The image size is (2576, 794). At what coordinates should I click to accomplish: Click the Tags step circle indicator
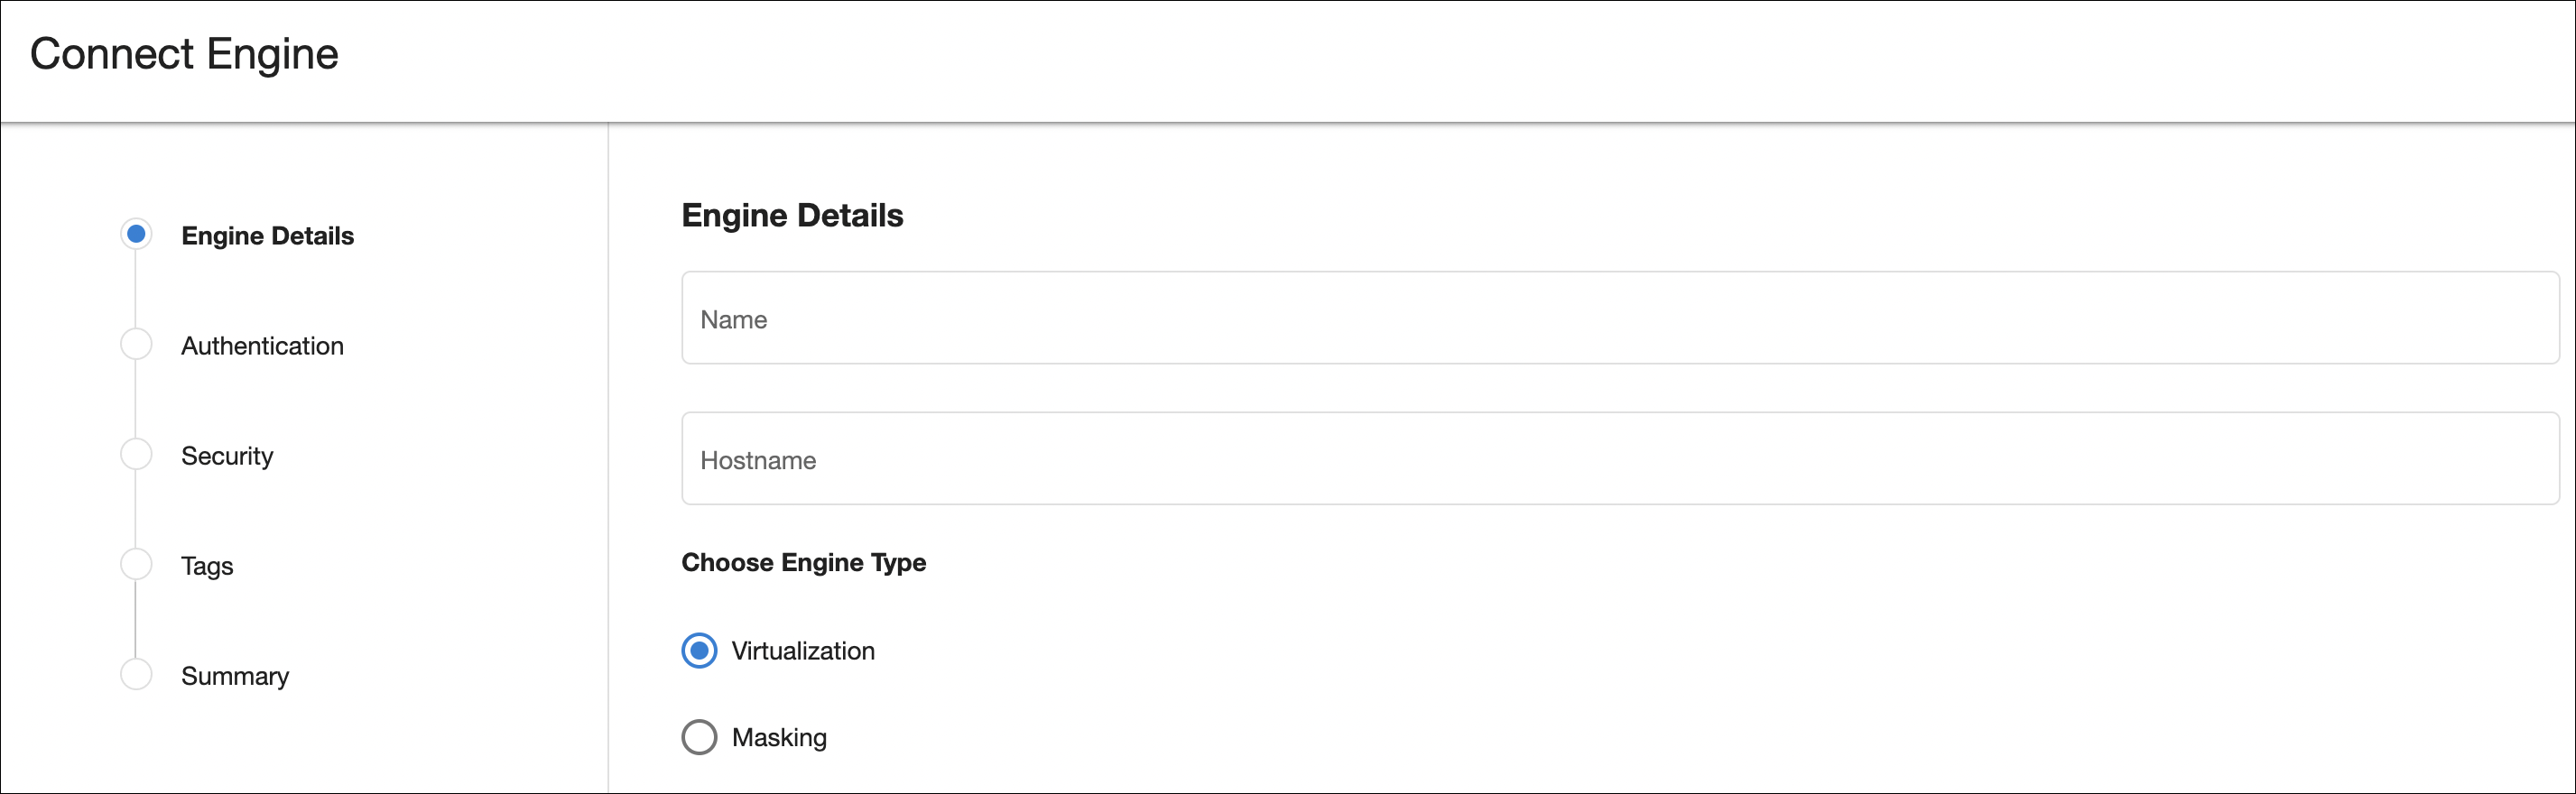click(136, 564)
